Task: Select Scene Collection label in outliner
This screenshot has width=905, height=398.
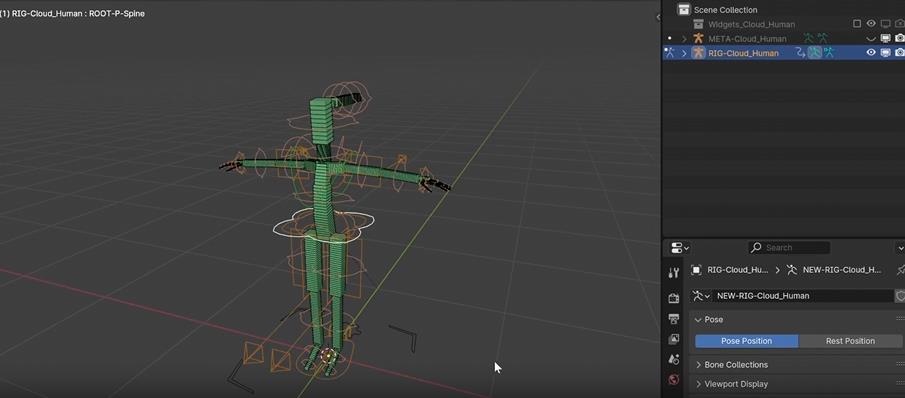Action: pos(726,10)
